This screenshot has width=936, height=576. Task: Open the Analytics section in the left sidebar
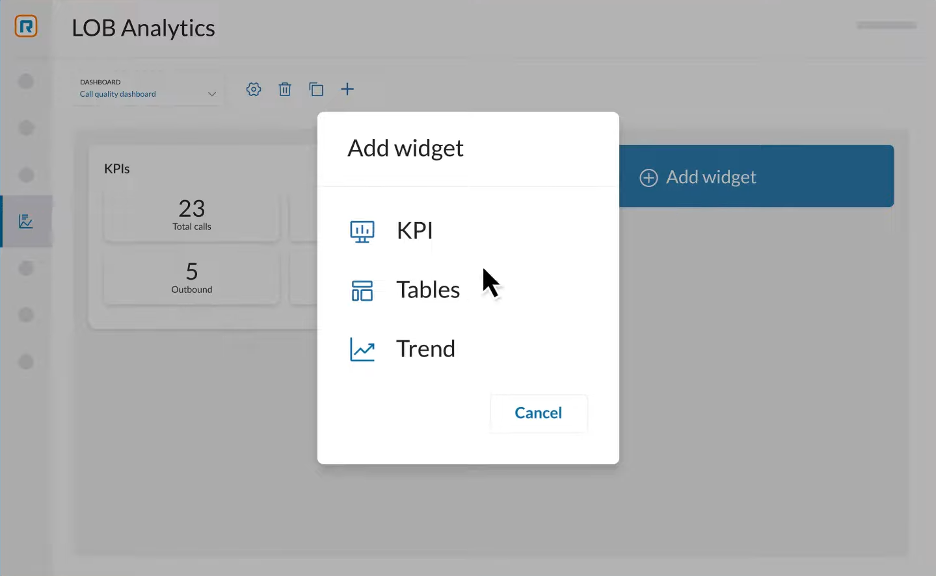pyautogui.click(x=26, y=220)
